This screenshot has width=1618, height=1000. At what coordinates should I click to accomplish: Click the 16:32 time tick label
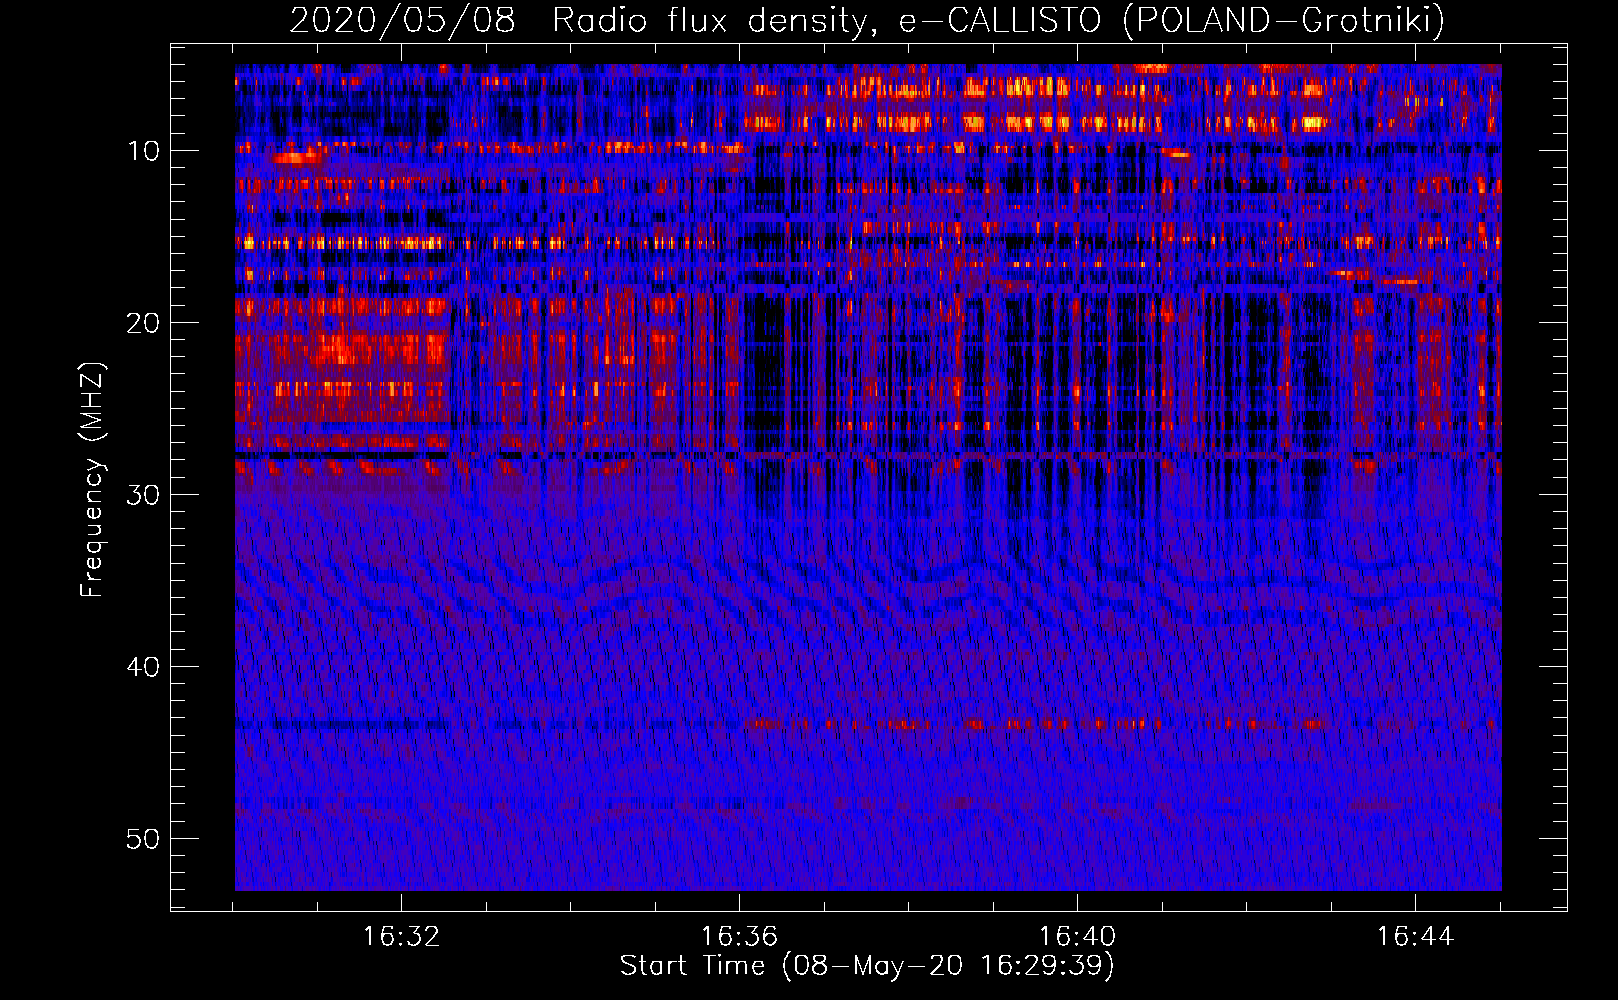[x=401, y=937]
